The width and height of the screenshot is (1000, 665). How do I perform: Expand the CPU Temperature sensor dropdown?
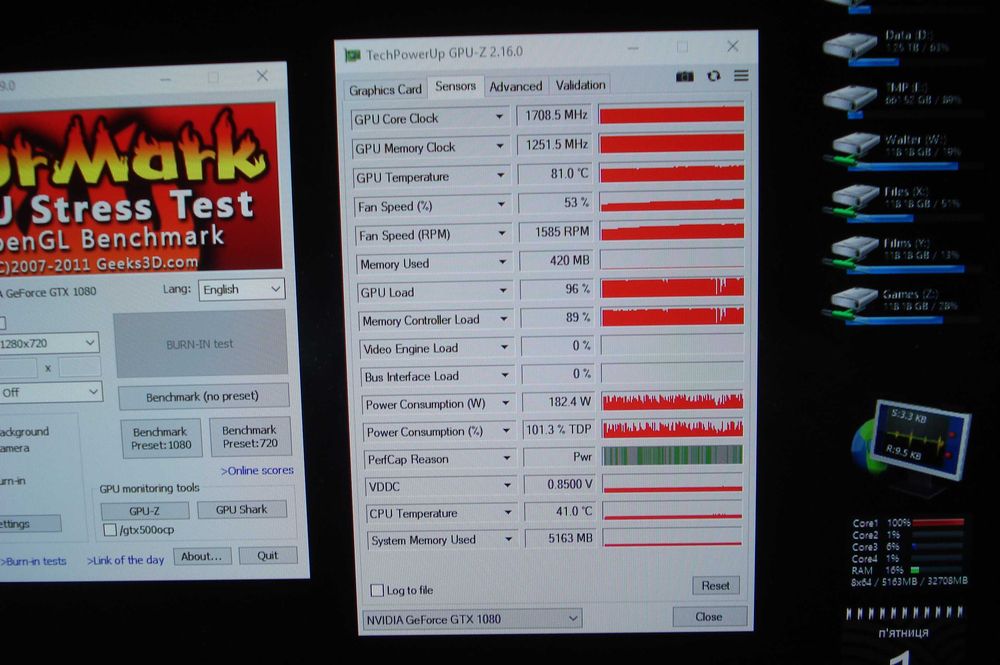508,513
